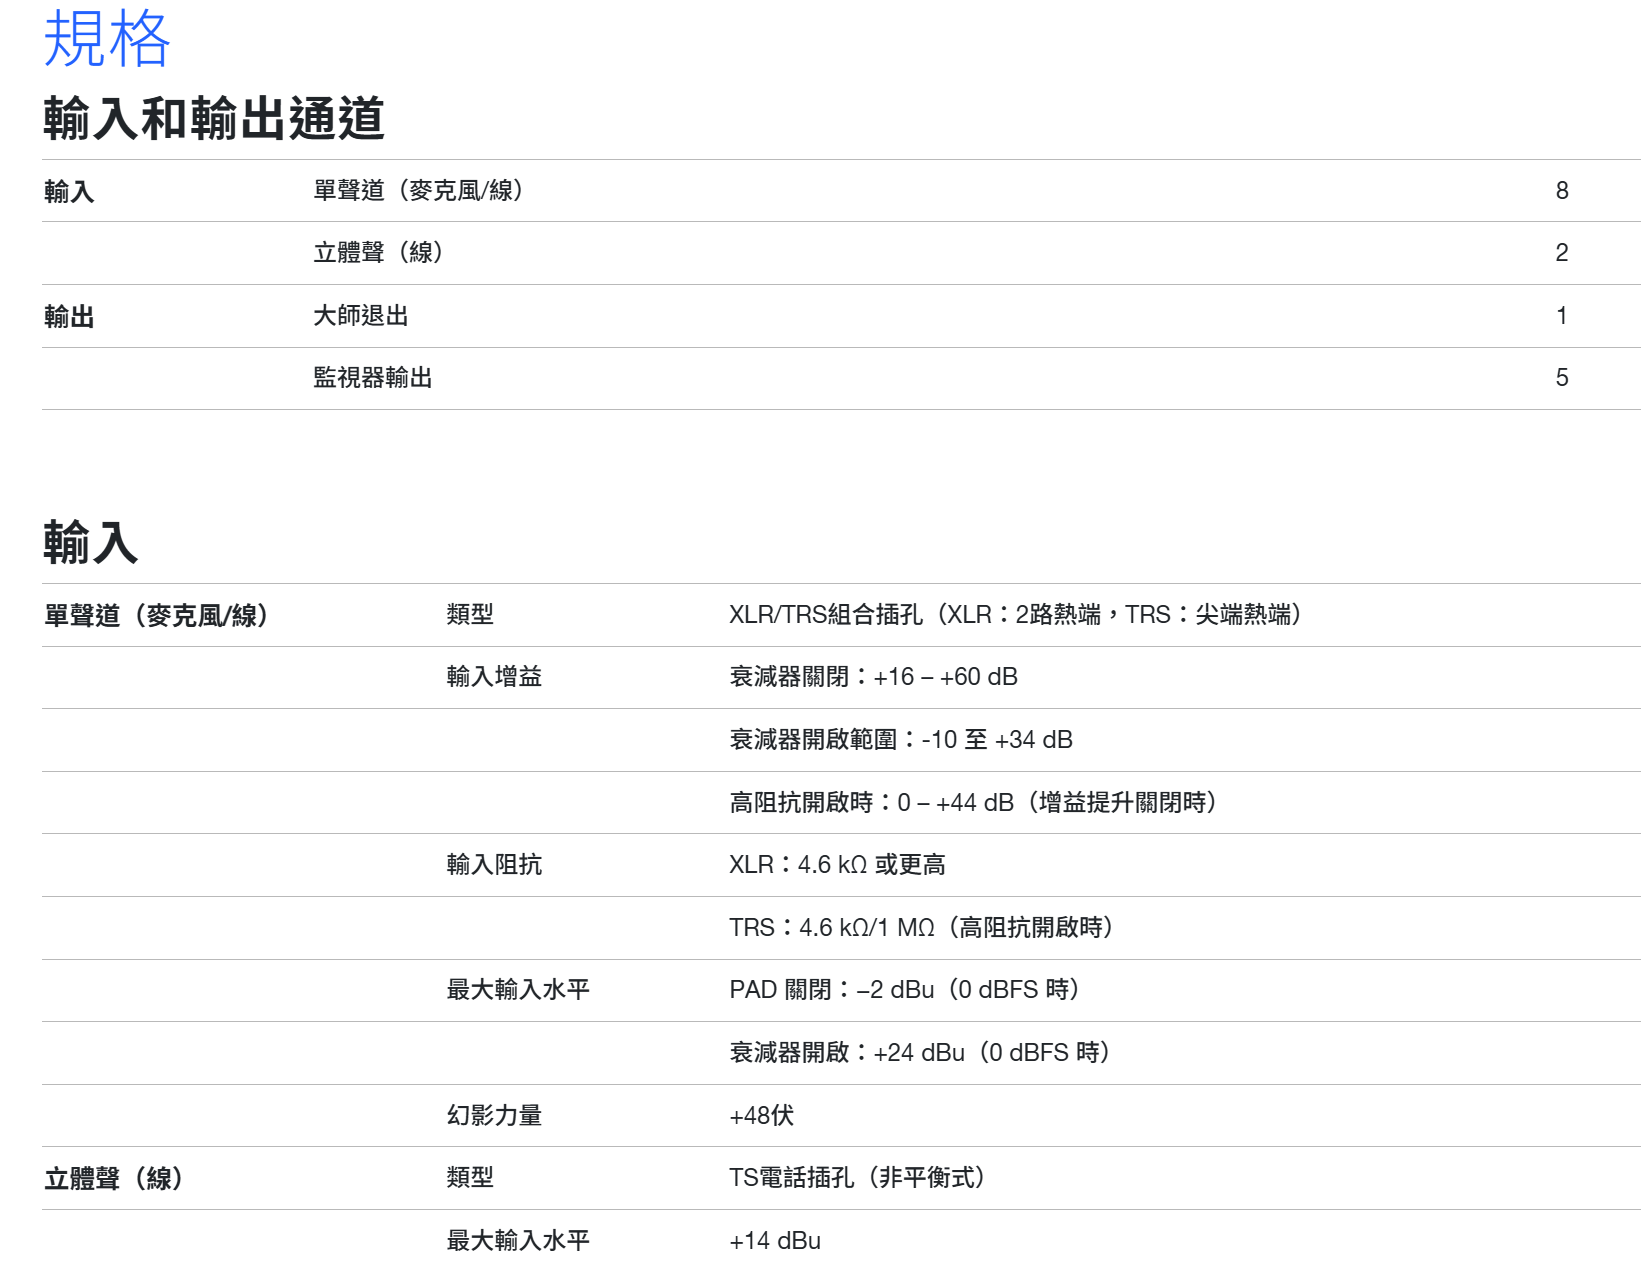Viewport: 1641px width, 1271px height.
Task: Click the 輸入增益 label
Action: [494, 677]
